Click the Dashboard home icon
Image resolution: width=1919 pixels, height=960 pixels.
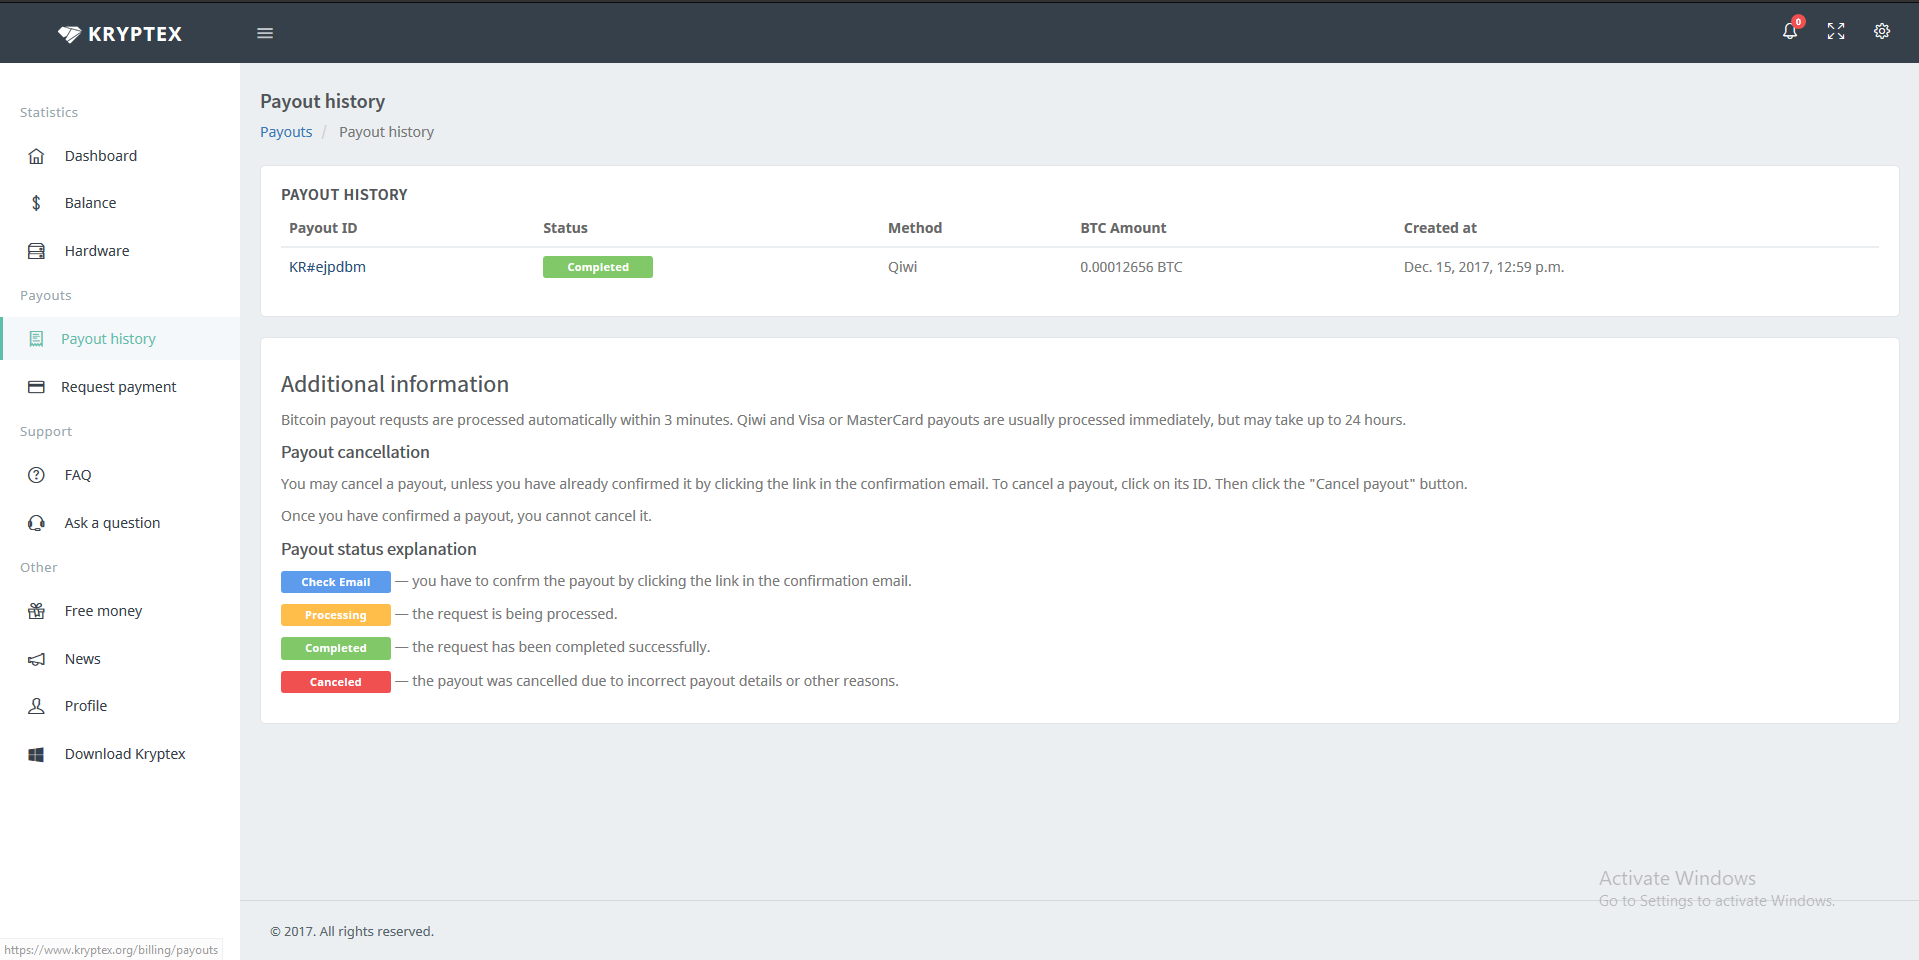point(37,156)
